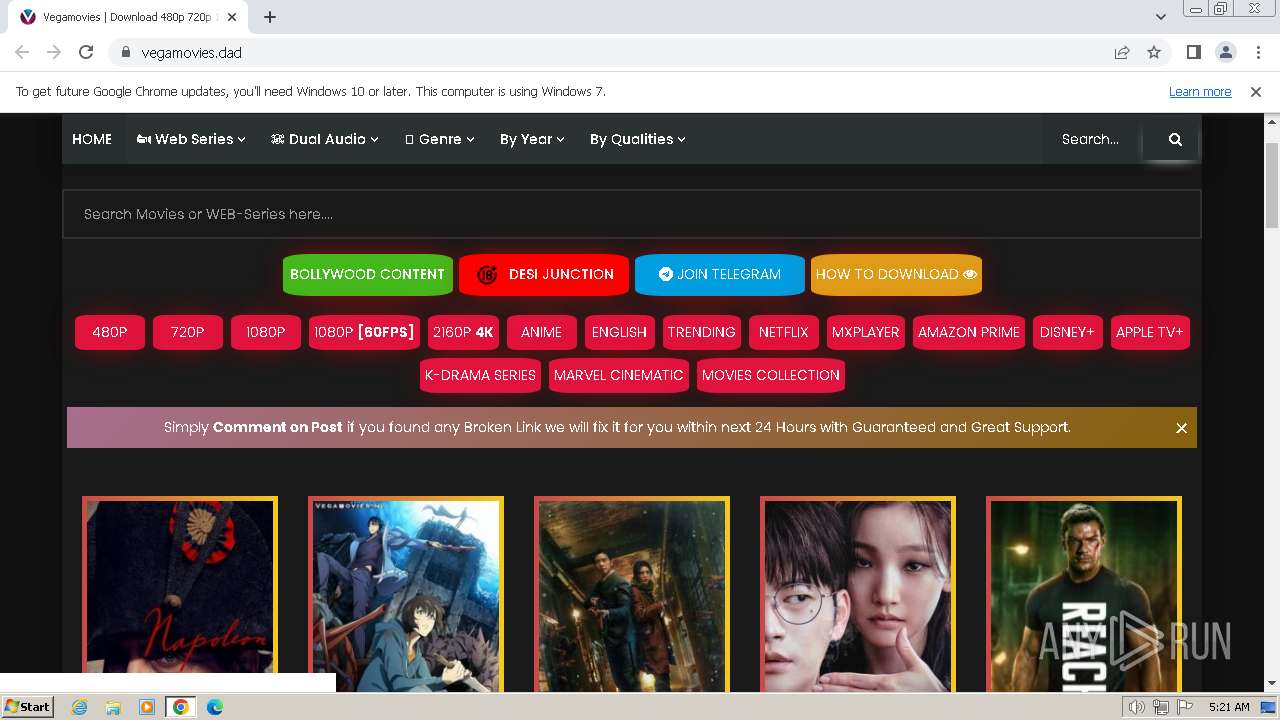The width and height of the screenshot is (1280, 720).
Task: Go to the HOME menu item
Action: click(92, 139)
